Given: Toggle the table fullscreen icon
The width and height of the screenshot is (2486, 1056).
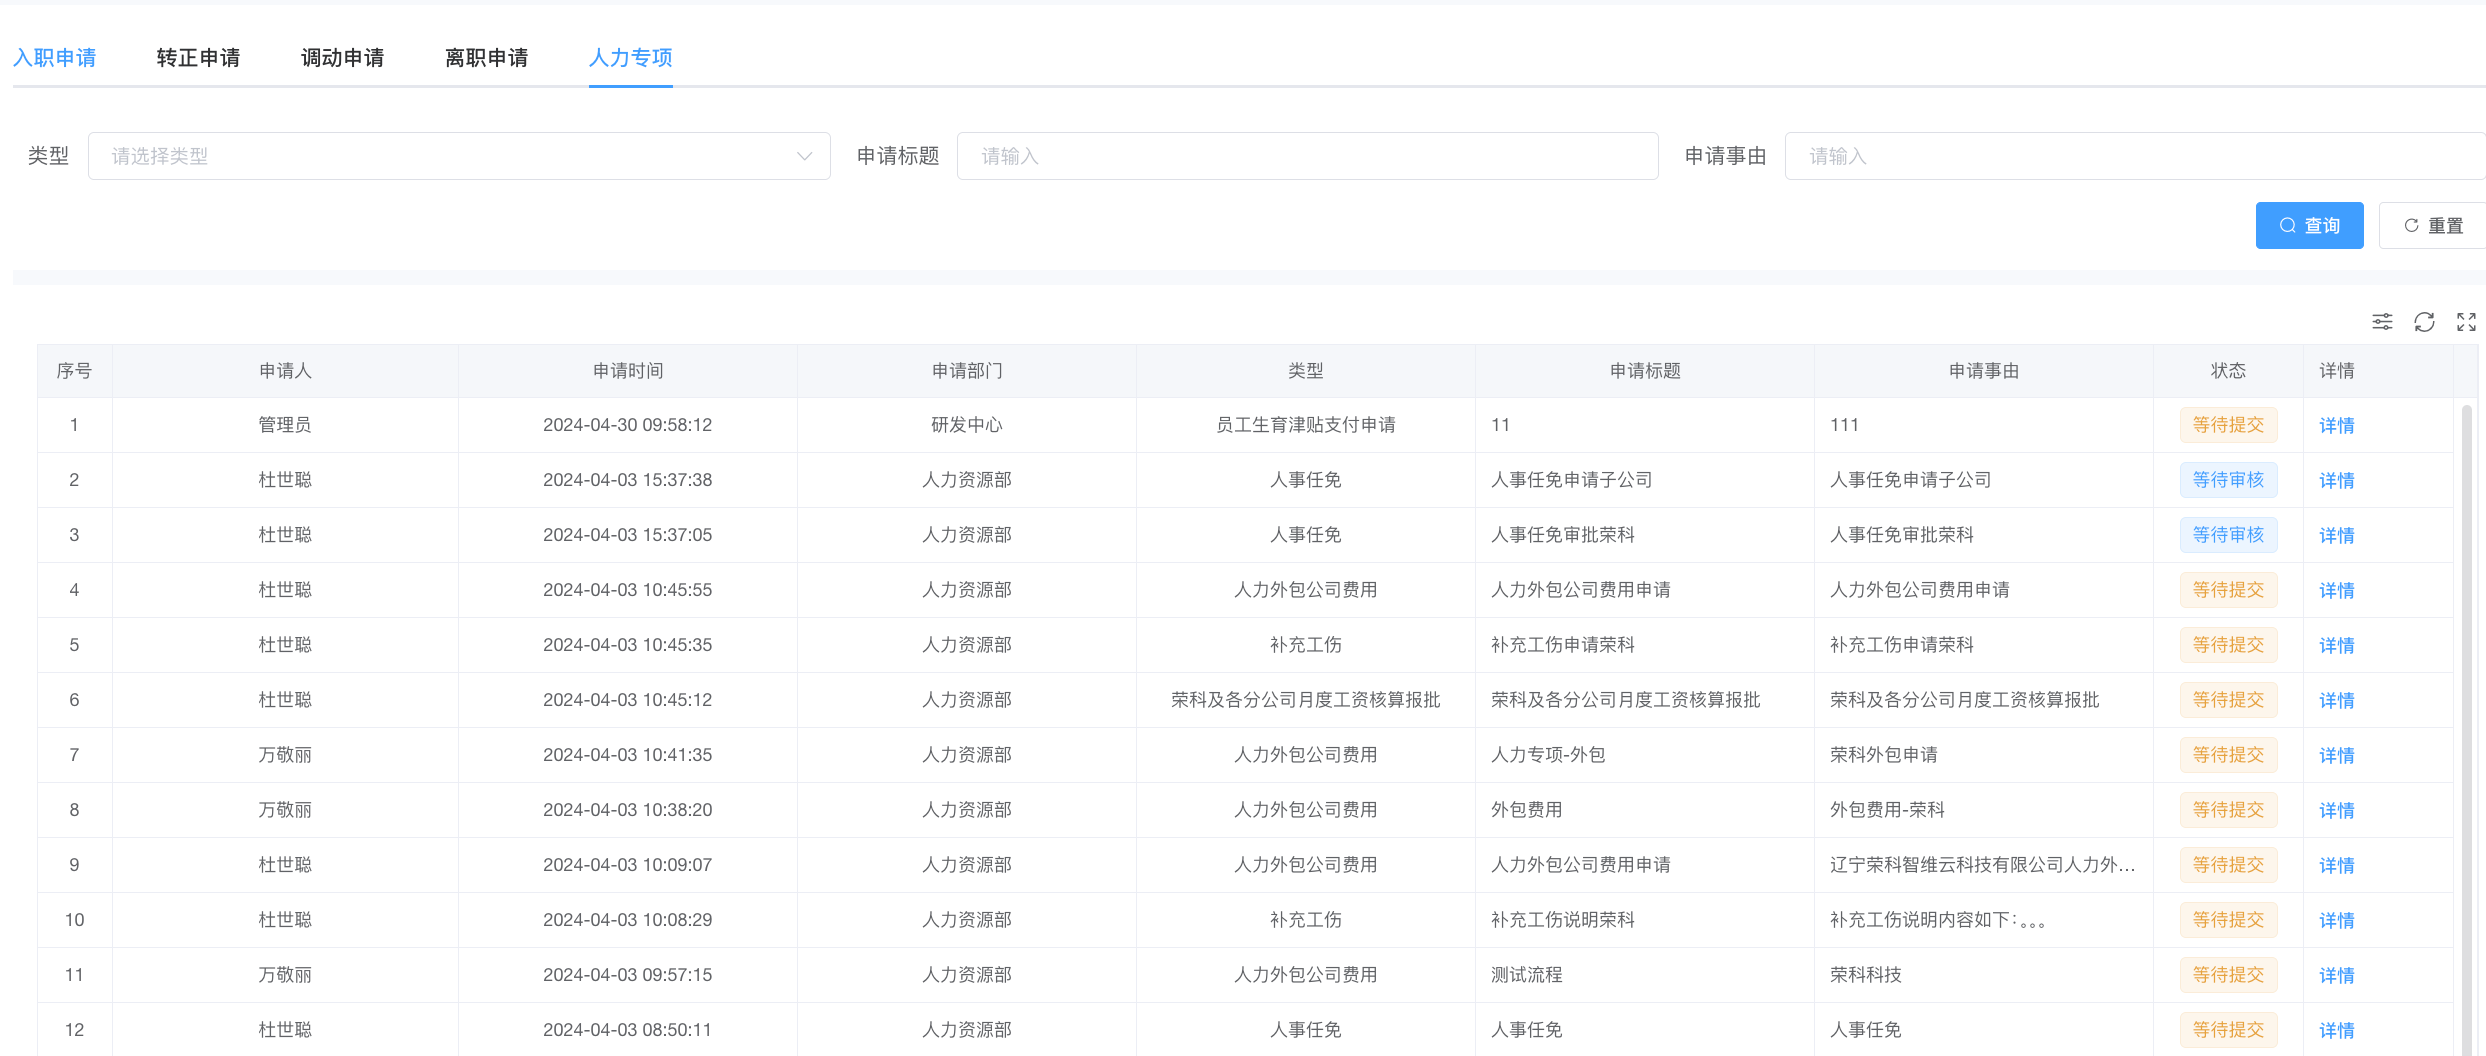Looking at the screenshot, I should [x=2466, y=322].
